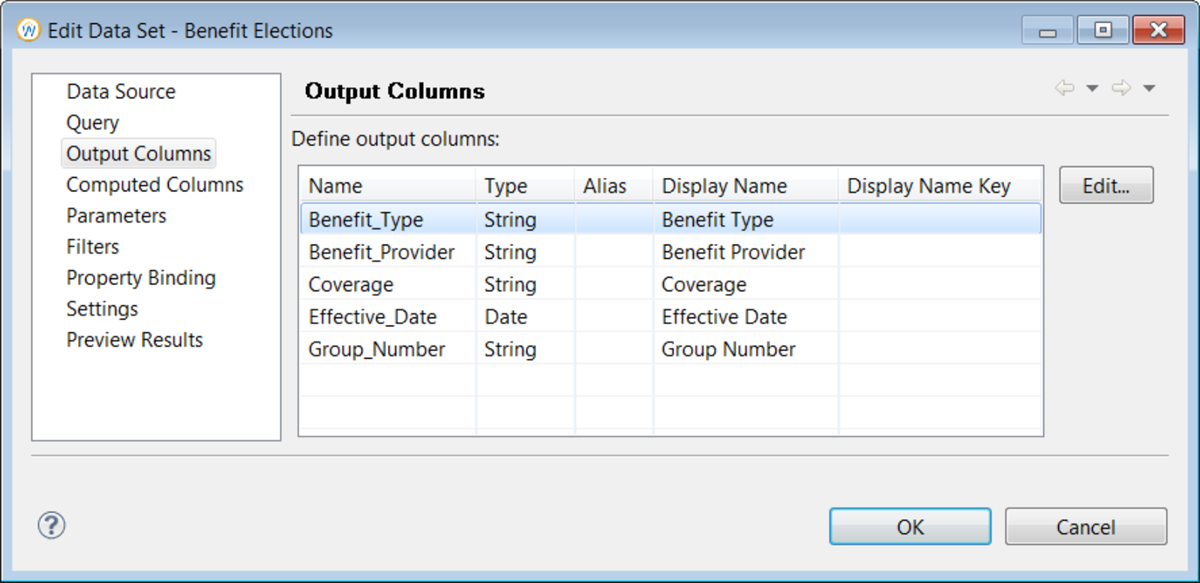1200x583 pixels.
Task: Click 'Benefit Type' display name cell
Action: point(746,219)
